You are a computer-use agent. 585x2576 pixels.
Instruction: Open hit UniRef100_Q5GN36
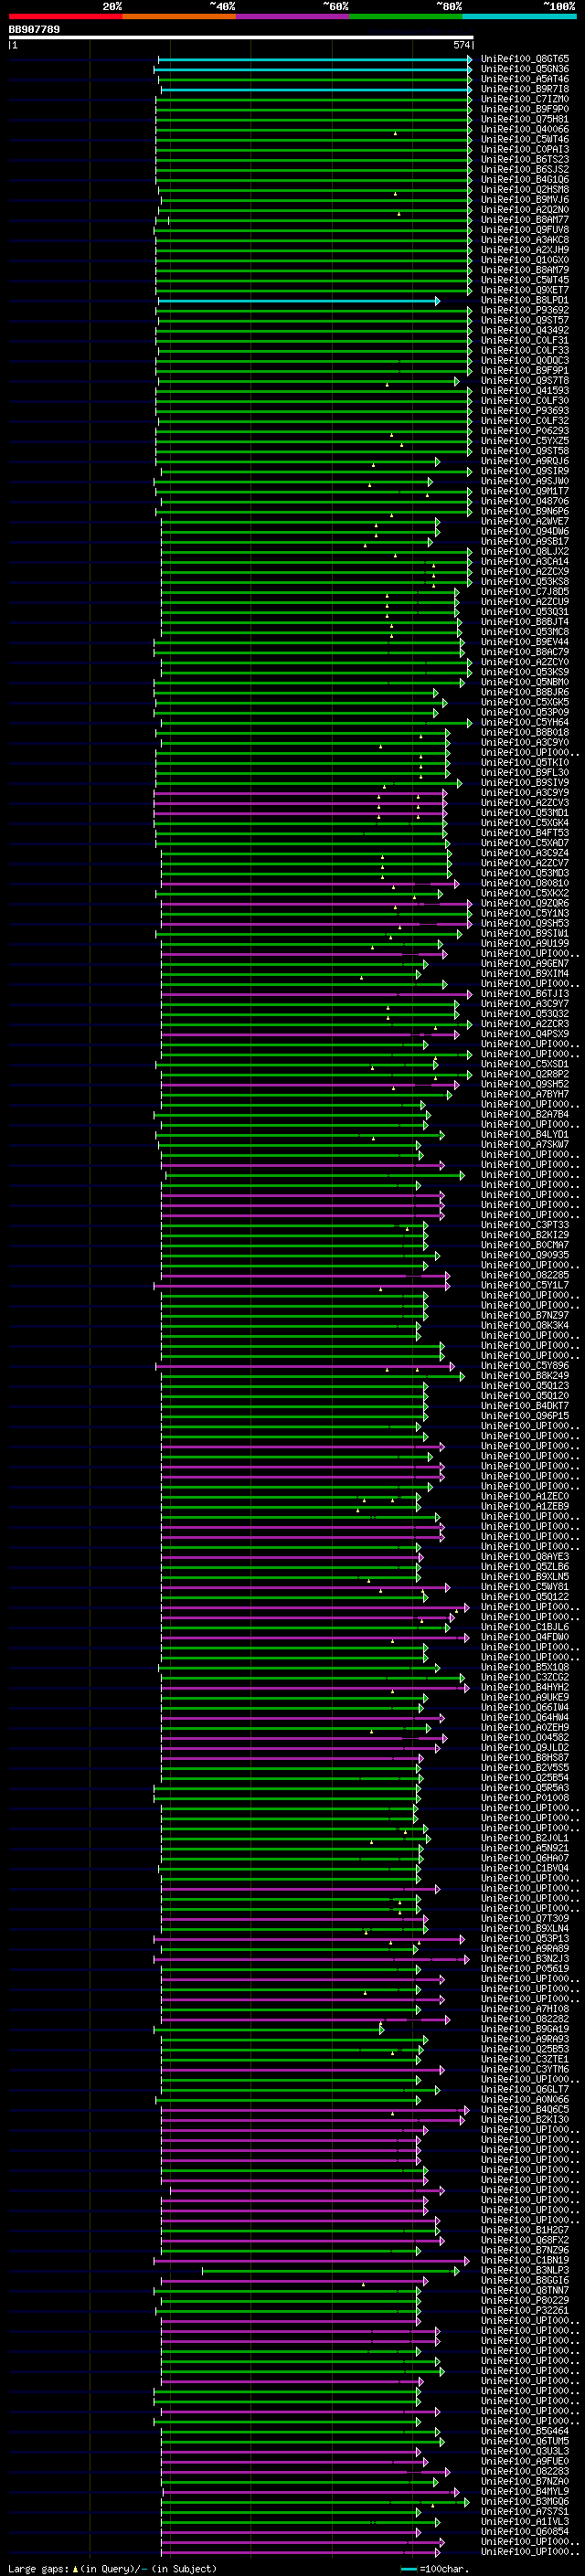point(525,69)
